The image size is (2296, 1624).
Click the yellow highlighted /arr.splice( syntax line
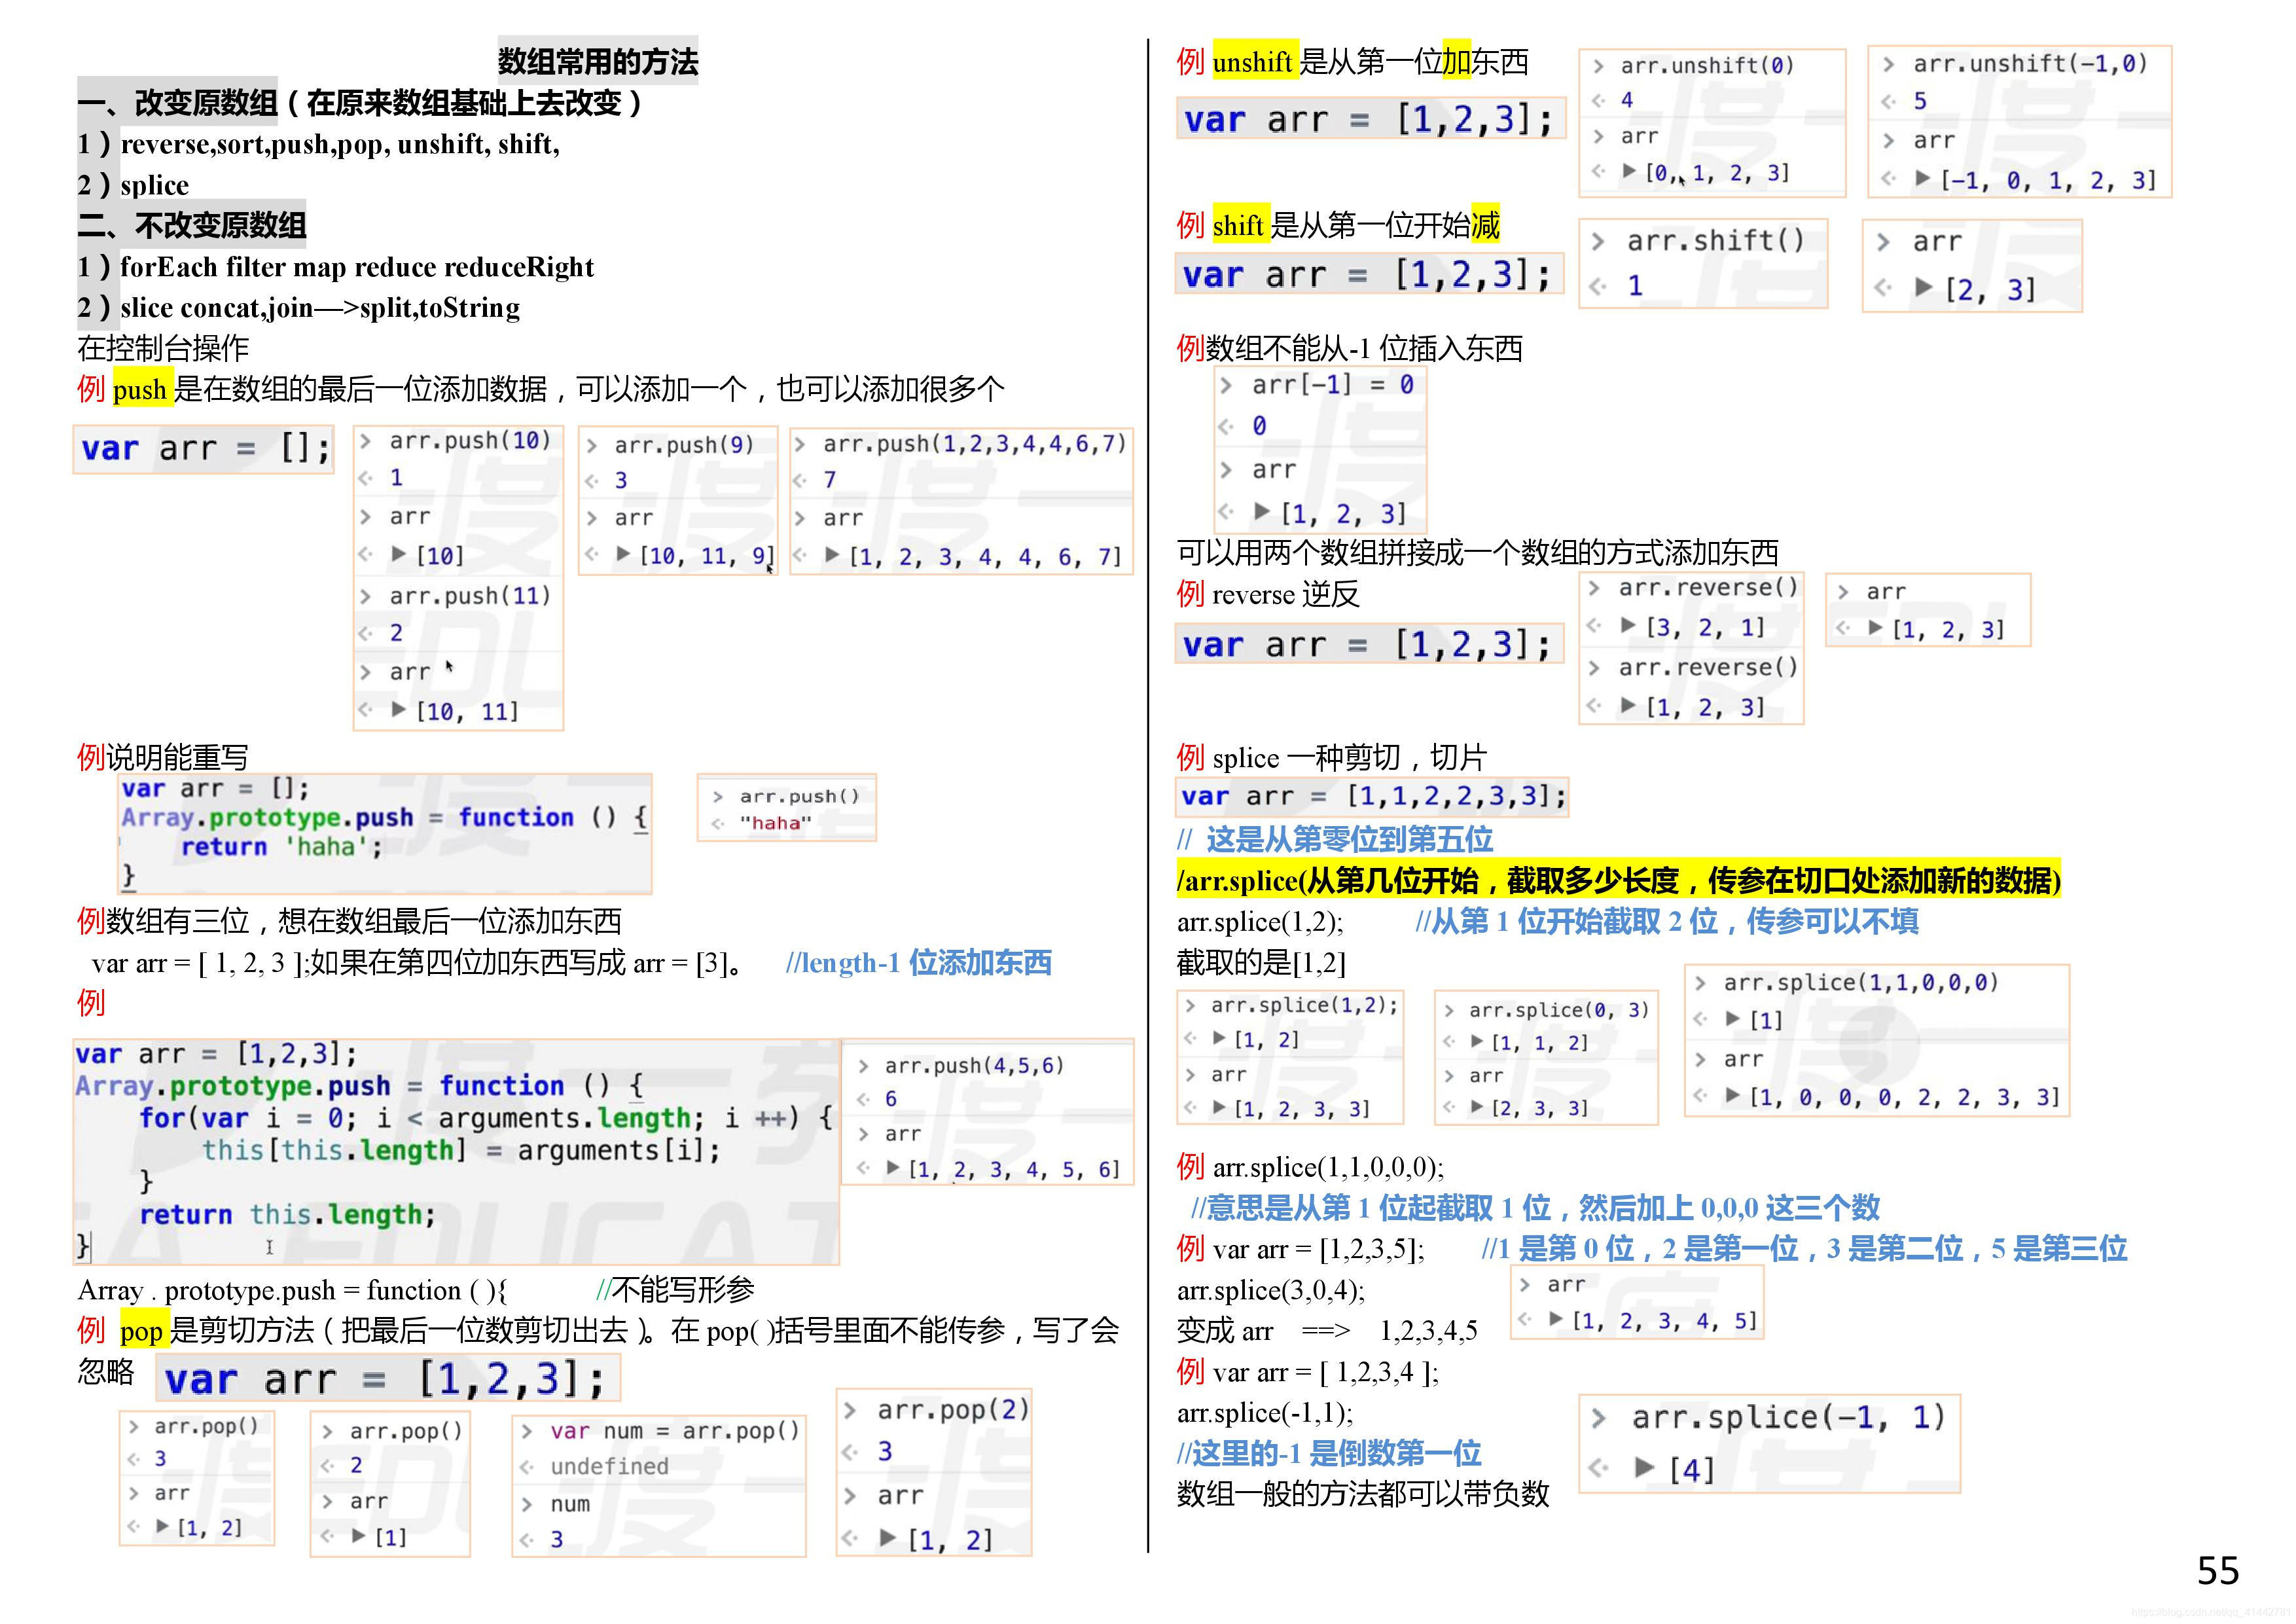[1618, 880]
